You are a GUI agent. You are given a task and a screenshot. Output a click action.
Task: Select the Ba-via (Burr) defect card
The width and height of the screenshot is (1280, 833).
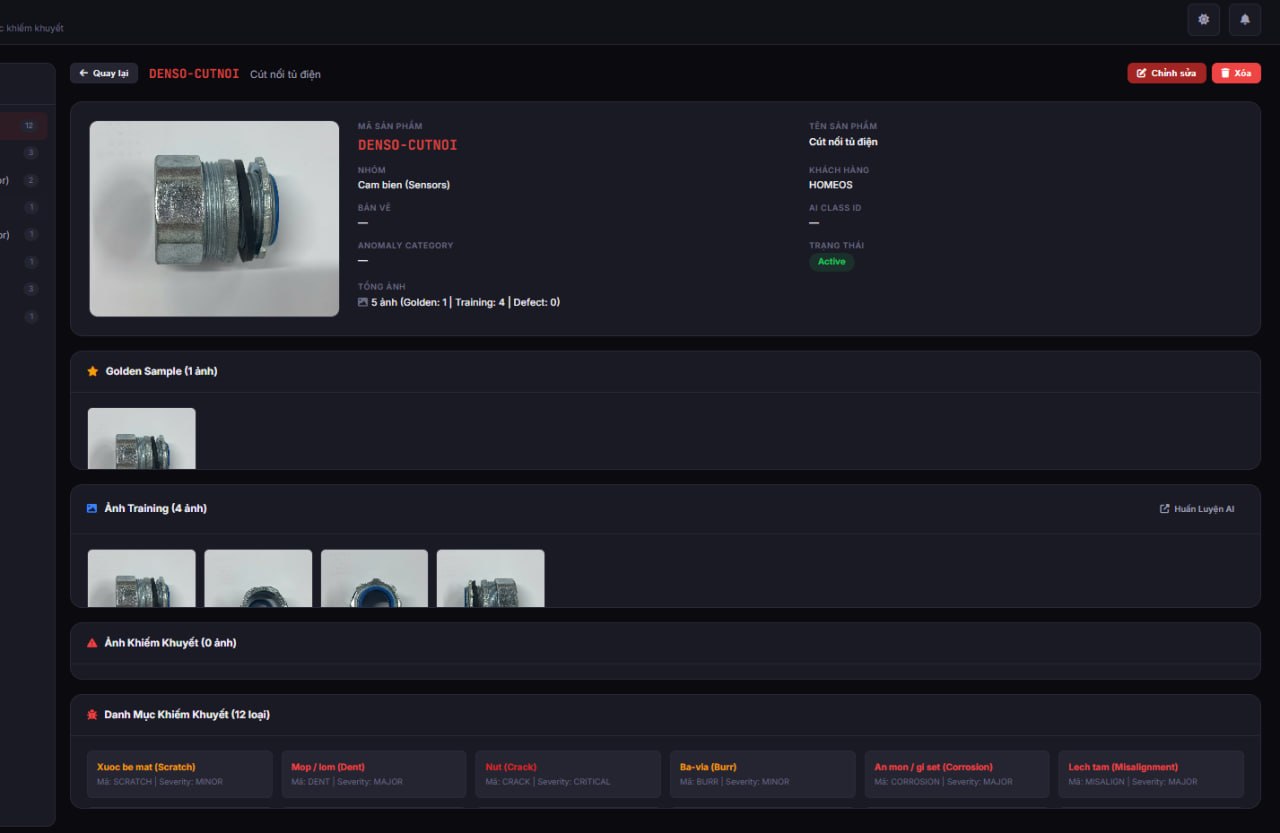[x=763, y=774]
